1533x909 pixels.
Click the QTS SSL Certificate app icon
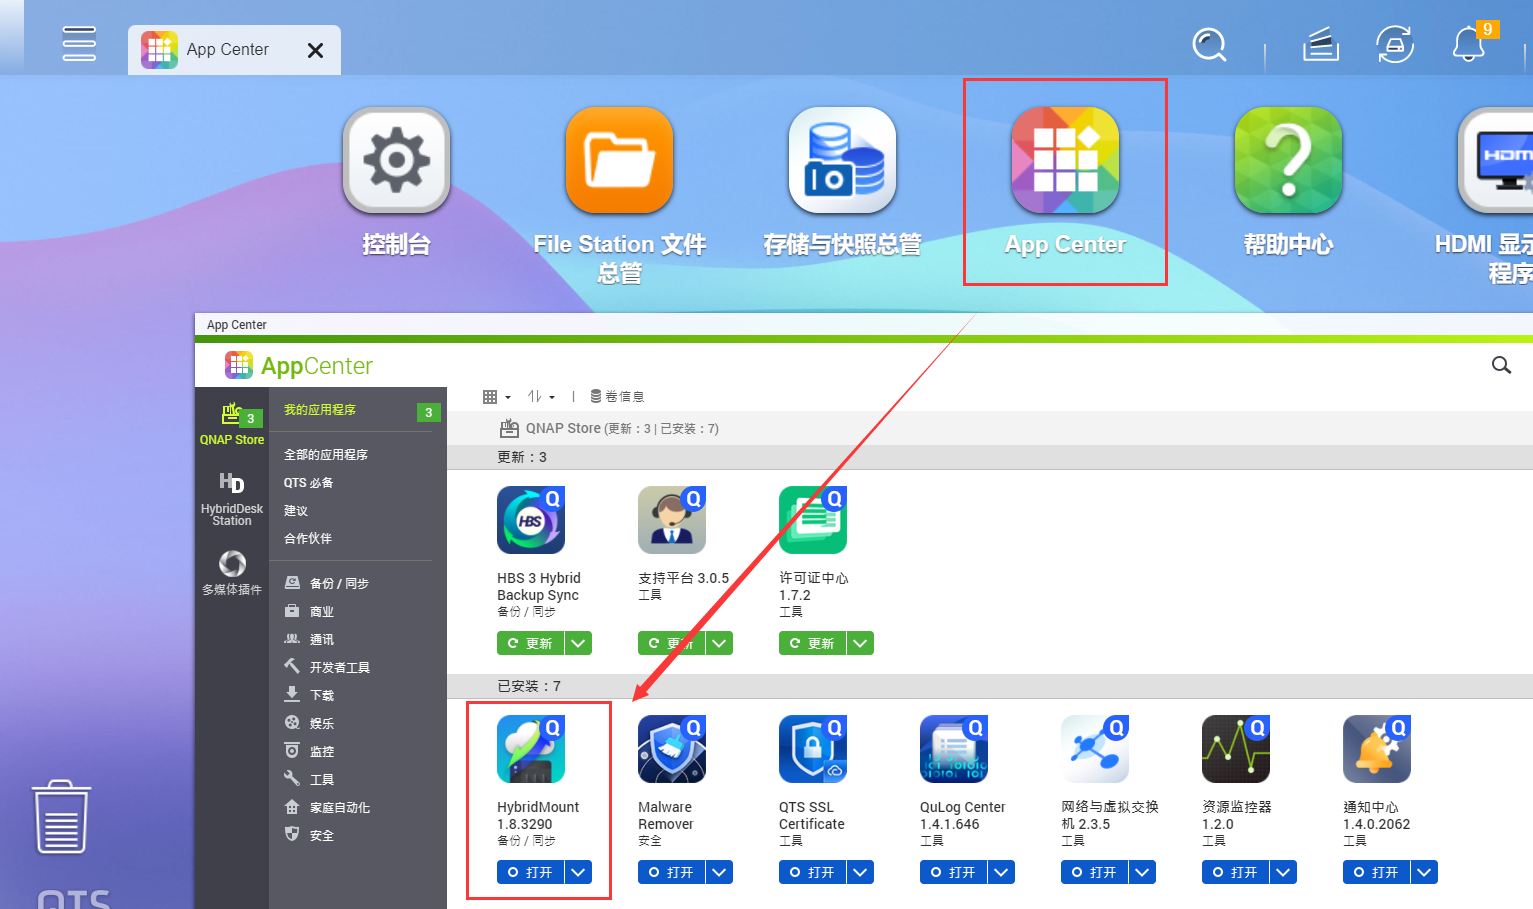pyautogui.click(x=813, y=749)
